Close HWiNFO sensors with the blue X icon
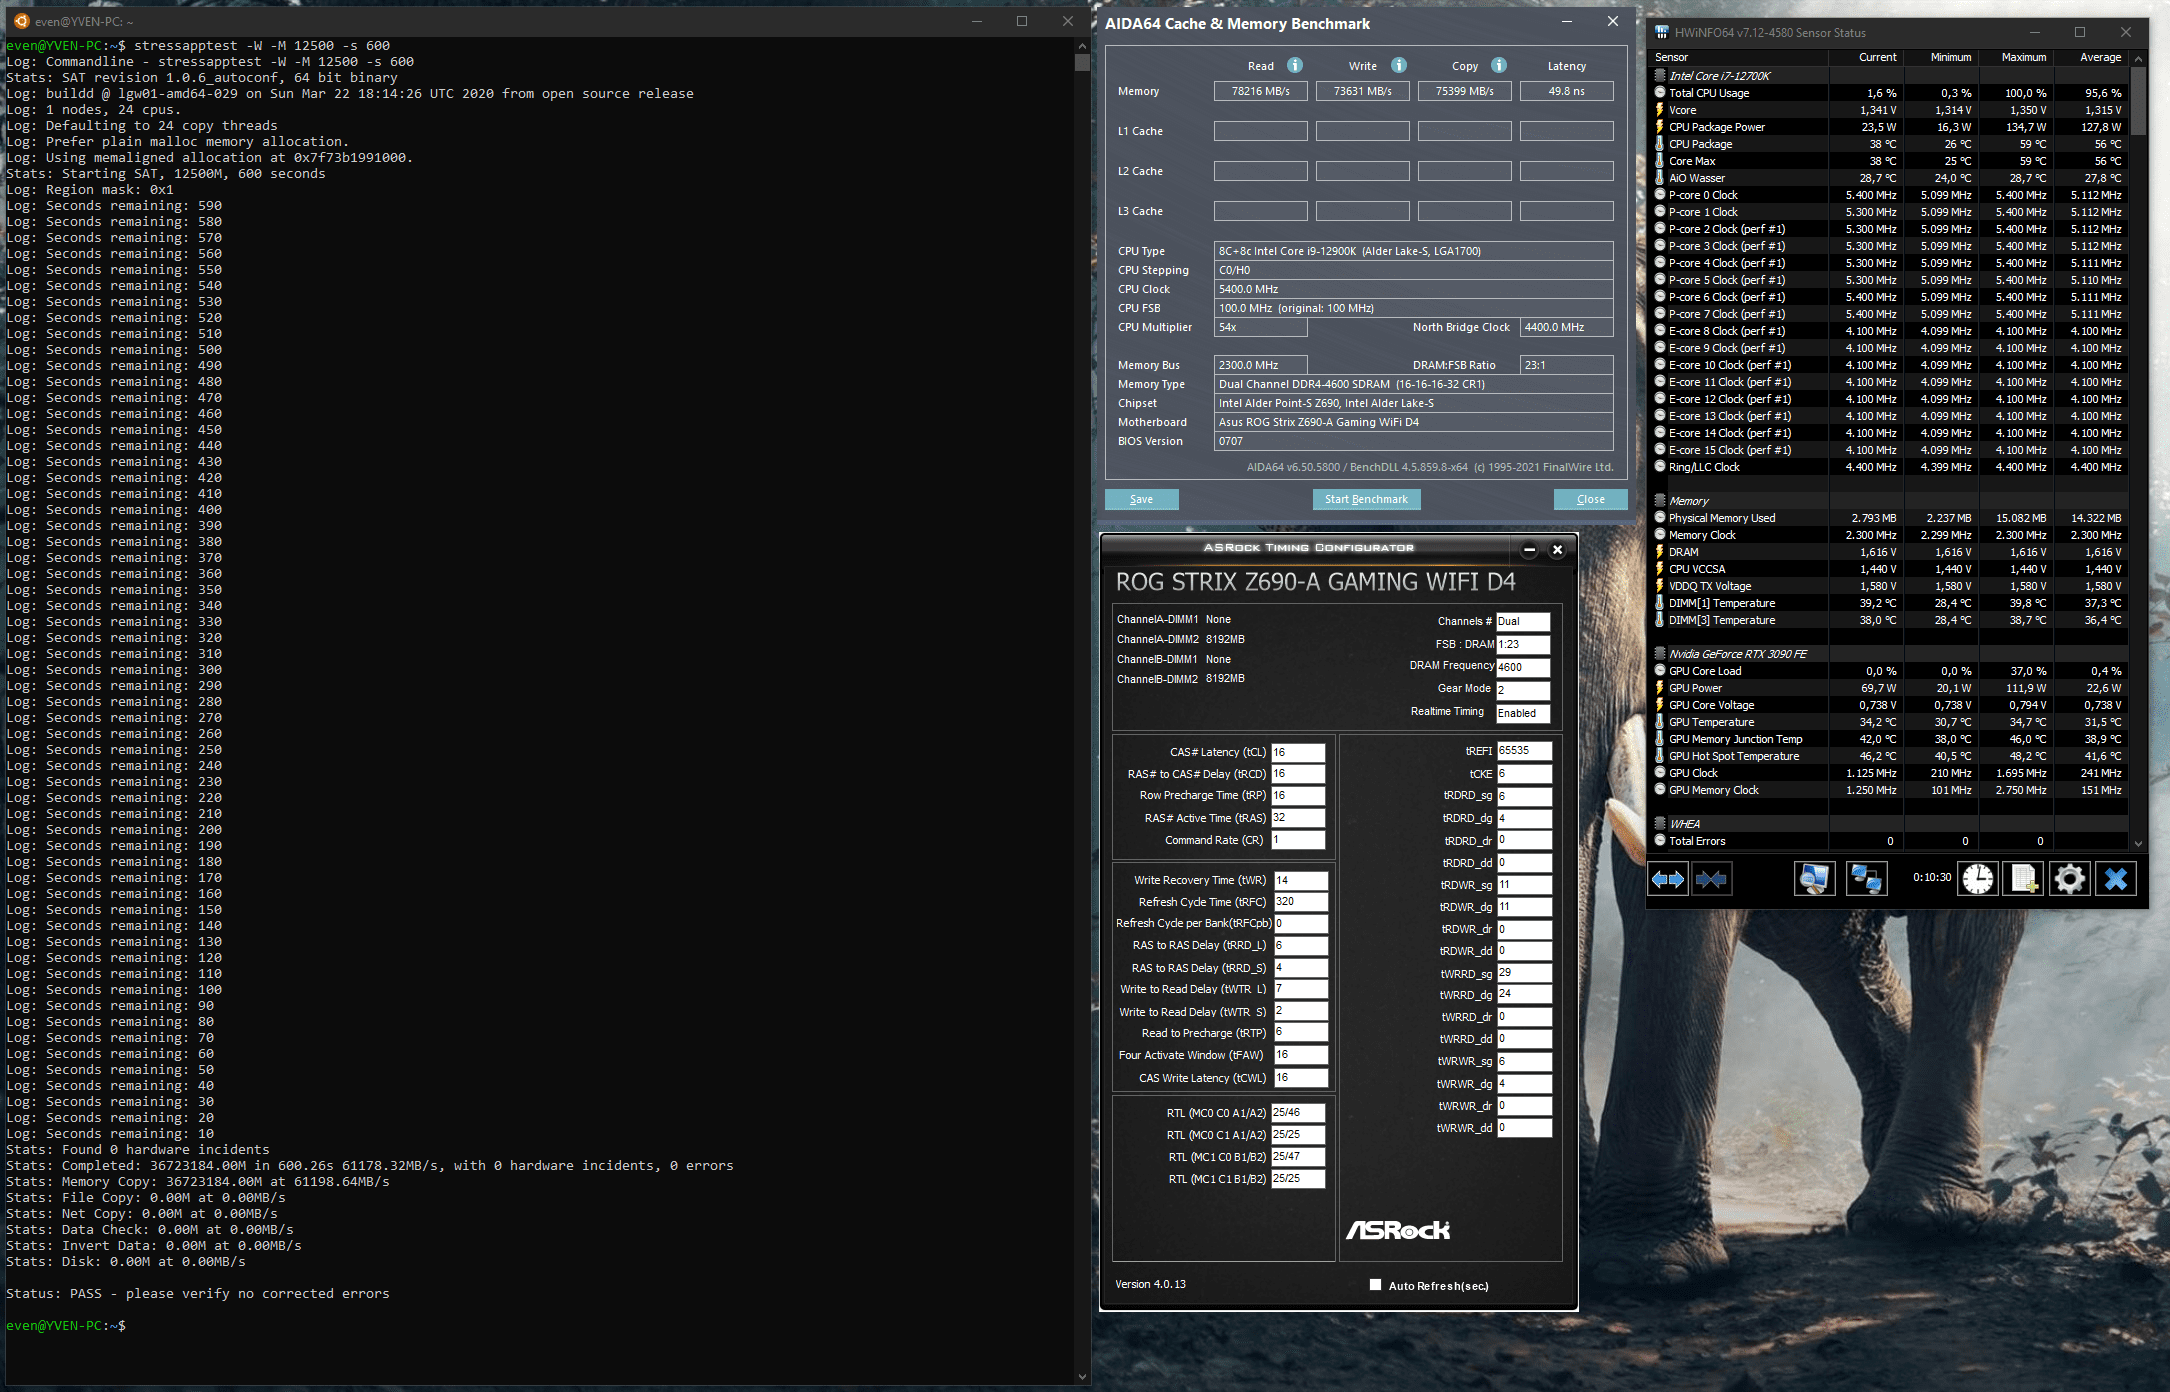The height and width of the screenshot is (1392, 2170). click(x=2115, y=879)
